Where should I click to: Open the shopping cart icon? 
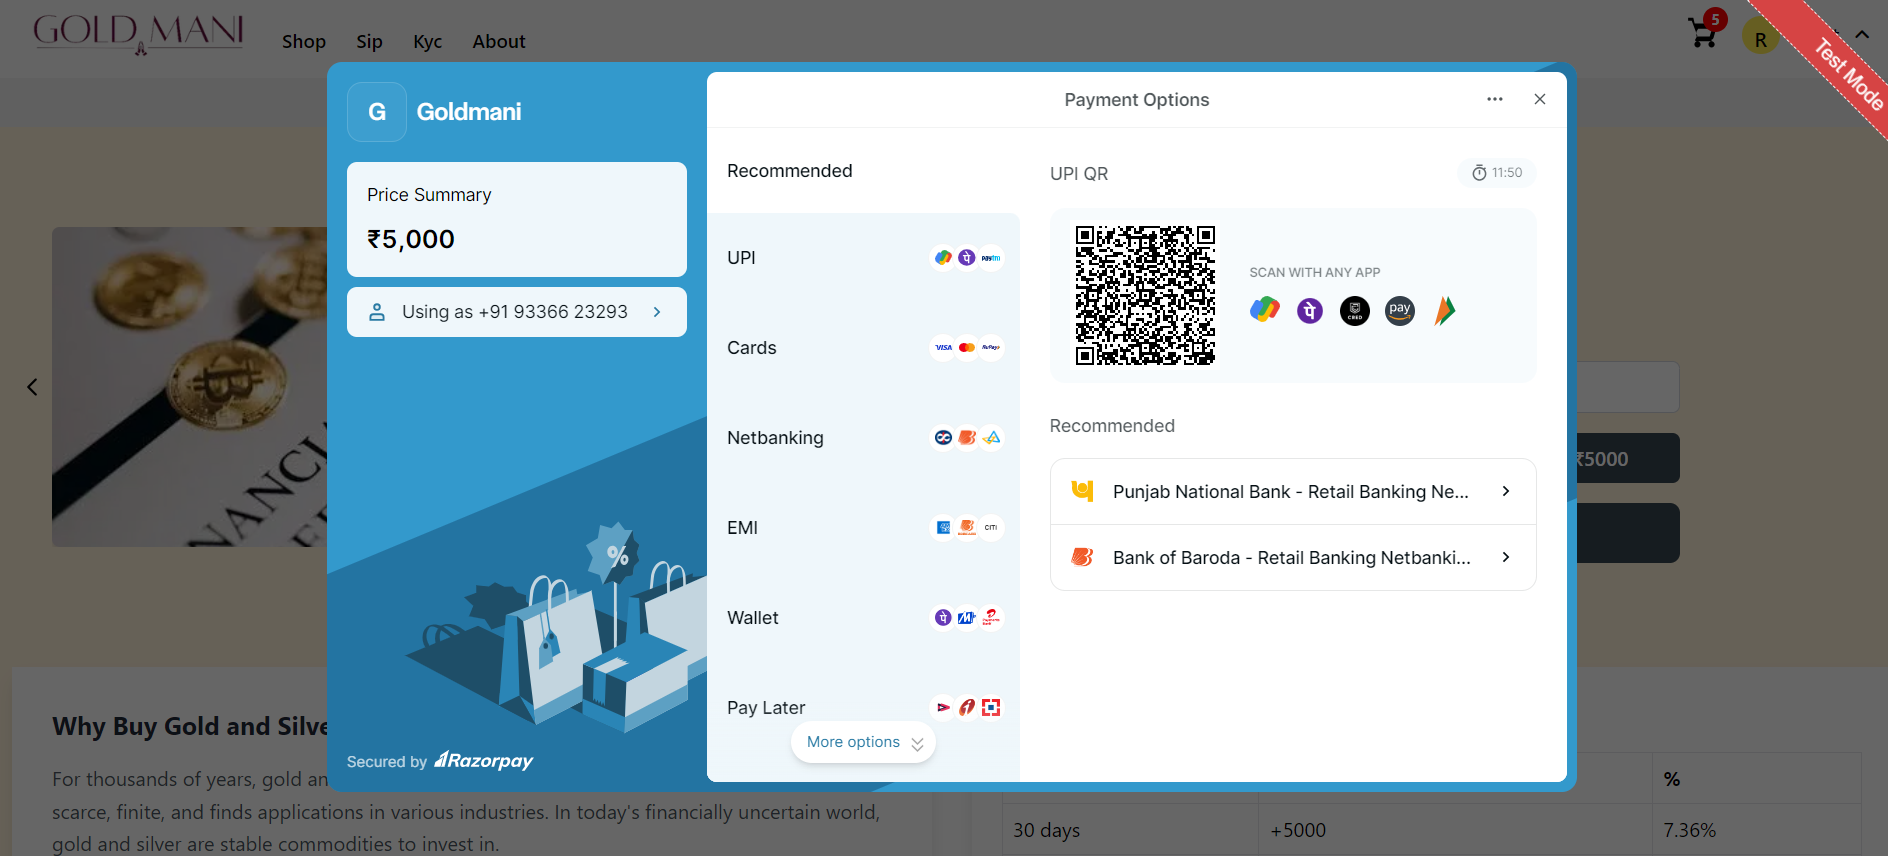[1702, 33]
